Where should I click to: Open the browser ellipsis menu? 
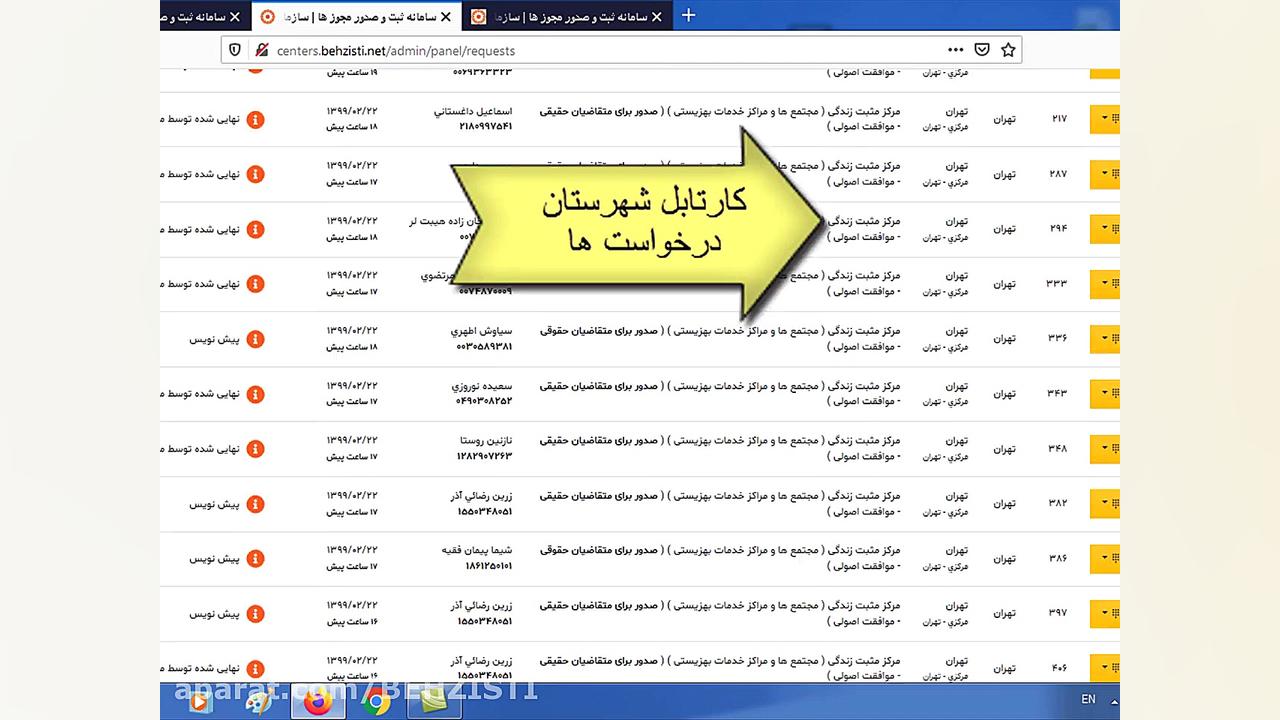click(955, 50)
